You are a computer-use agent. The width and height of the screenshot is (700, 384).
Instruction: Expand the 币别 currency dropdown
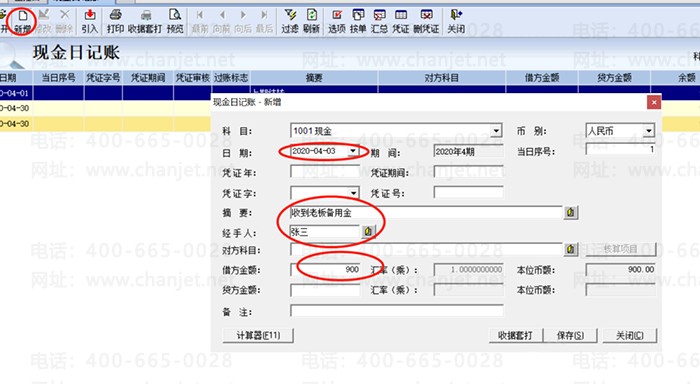click(649, 130)
